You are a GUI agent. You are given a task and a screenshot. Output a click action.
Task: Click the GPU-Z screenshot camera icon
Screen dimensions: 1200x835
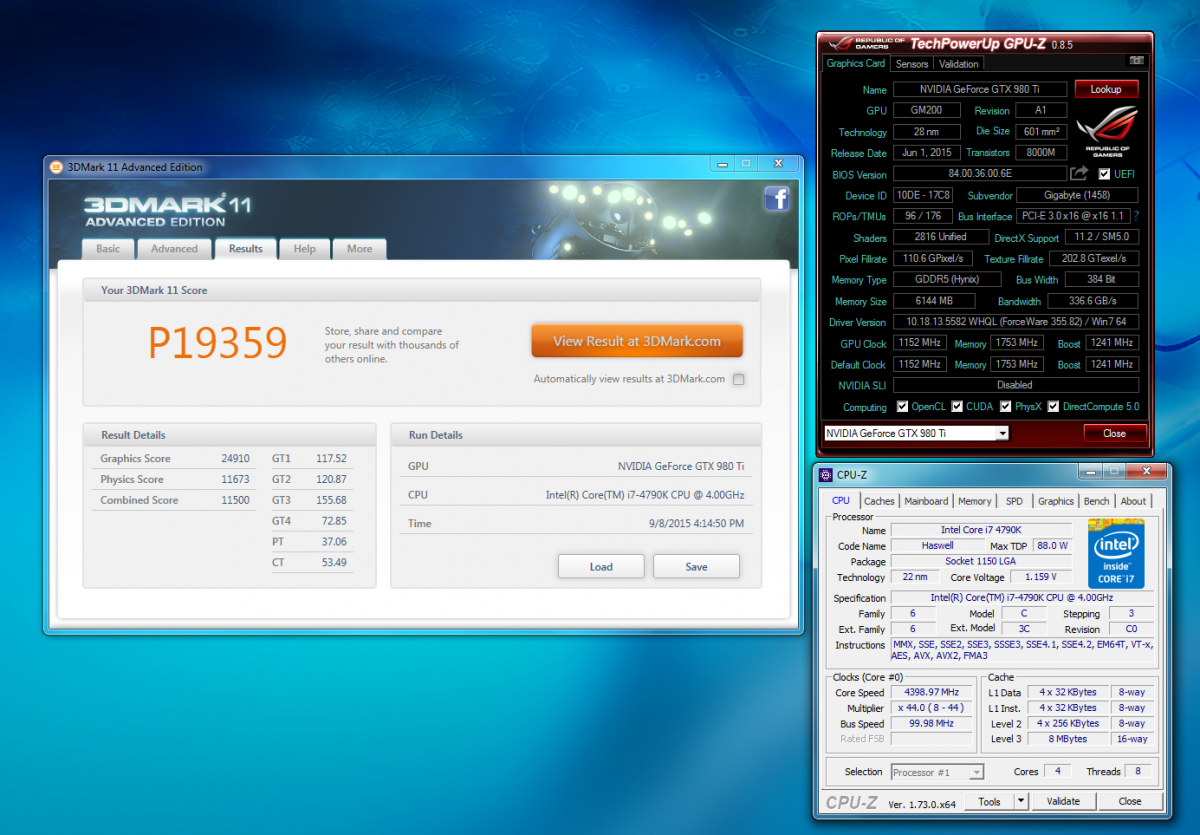(x=1135, y=63)
